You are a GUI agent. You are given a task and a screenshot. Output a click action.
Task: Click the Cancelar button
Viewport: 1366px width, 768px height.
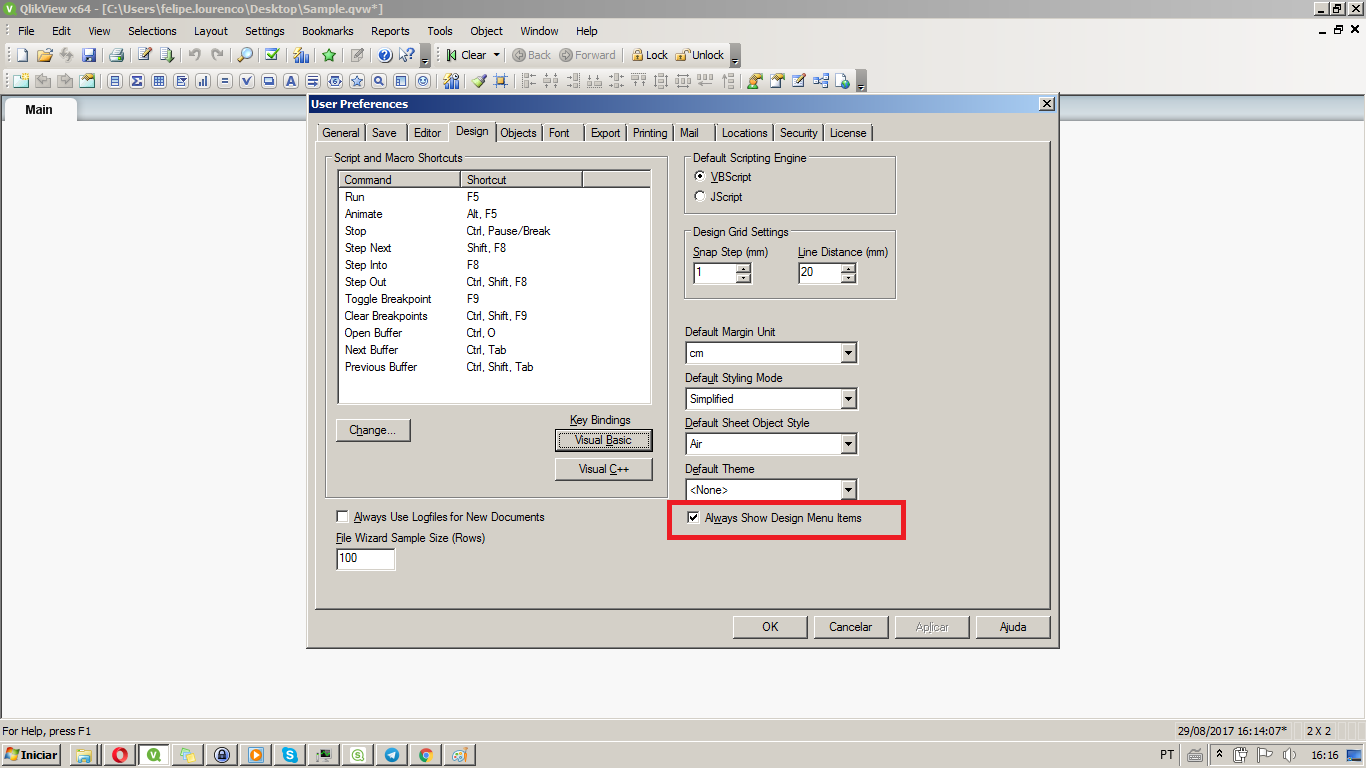pyautogui.click(x=851, y=627)
